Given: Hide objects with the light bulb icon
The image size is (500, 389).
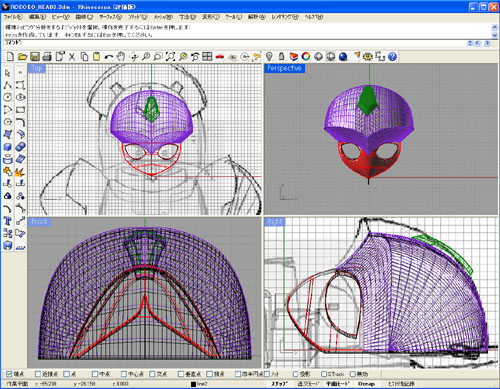Looking at the screenshot, I should tap(269, 57).
